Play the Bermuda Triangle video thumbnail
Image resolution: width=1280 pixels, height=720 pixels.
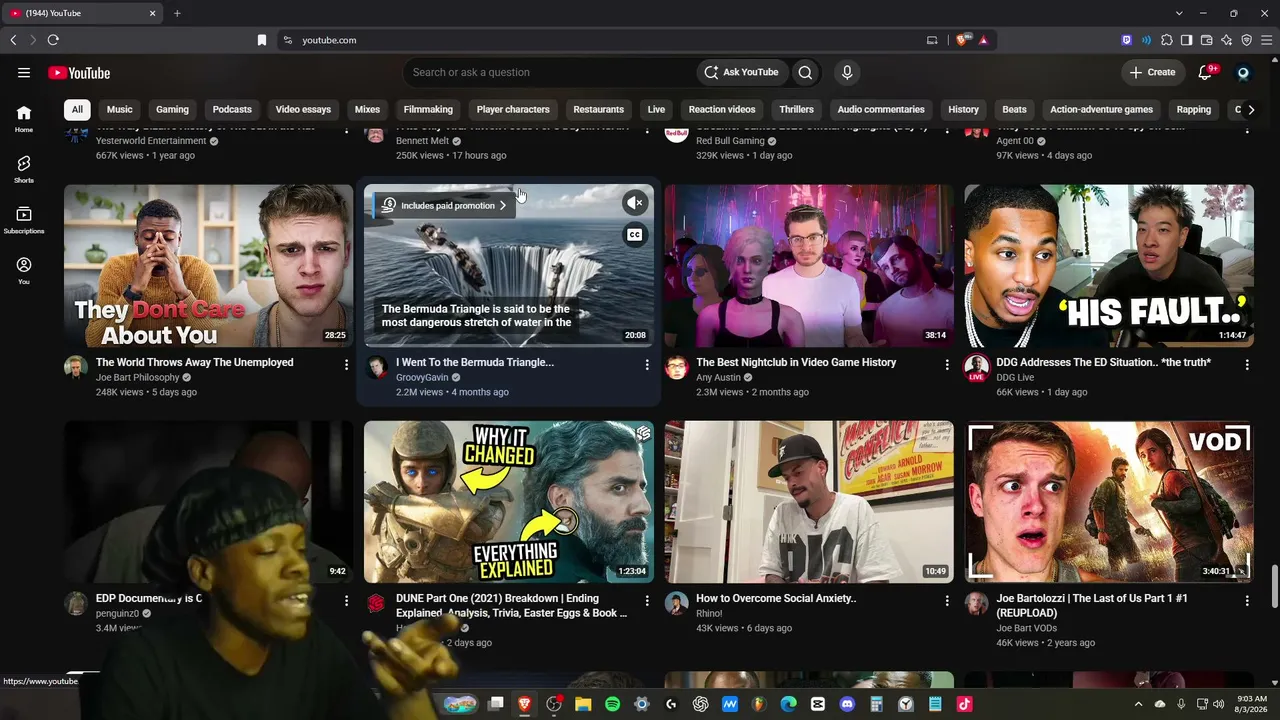click(509, 265)
